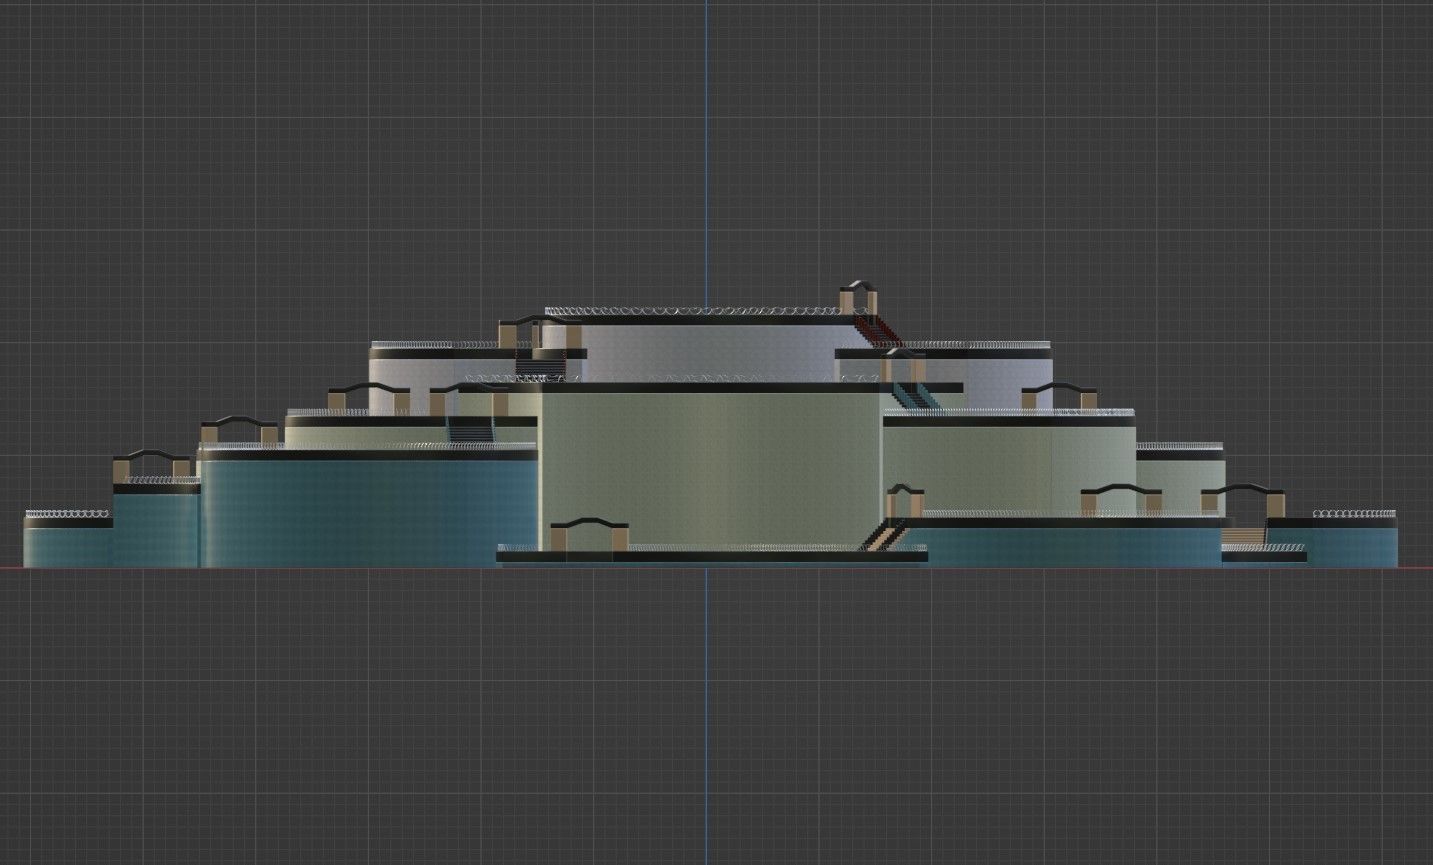Select the beige wooden stairs at far right base
Screen dimensions: 1433x865
pos(1243,535)
